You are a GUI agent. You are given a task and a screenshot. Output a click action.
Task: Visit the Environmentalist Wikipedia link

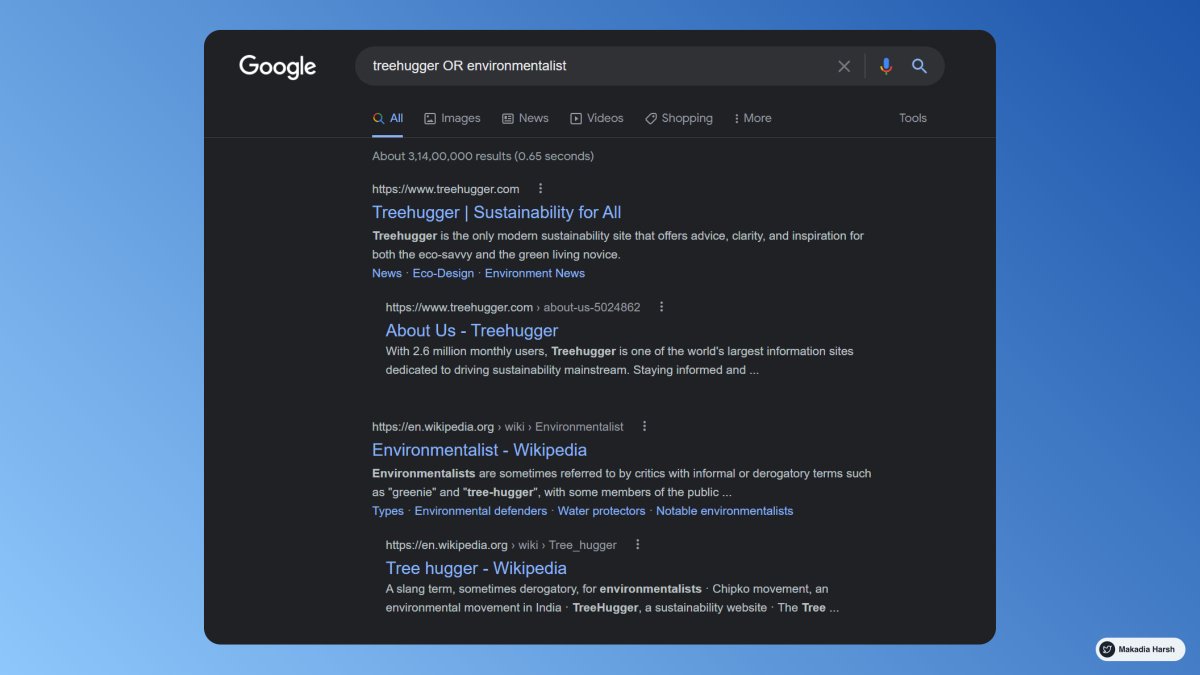click(x=479, y=450)
